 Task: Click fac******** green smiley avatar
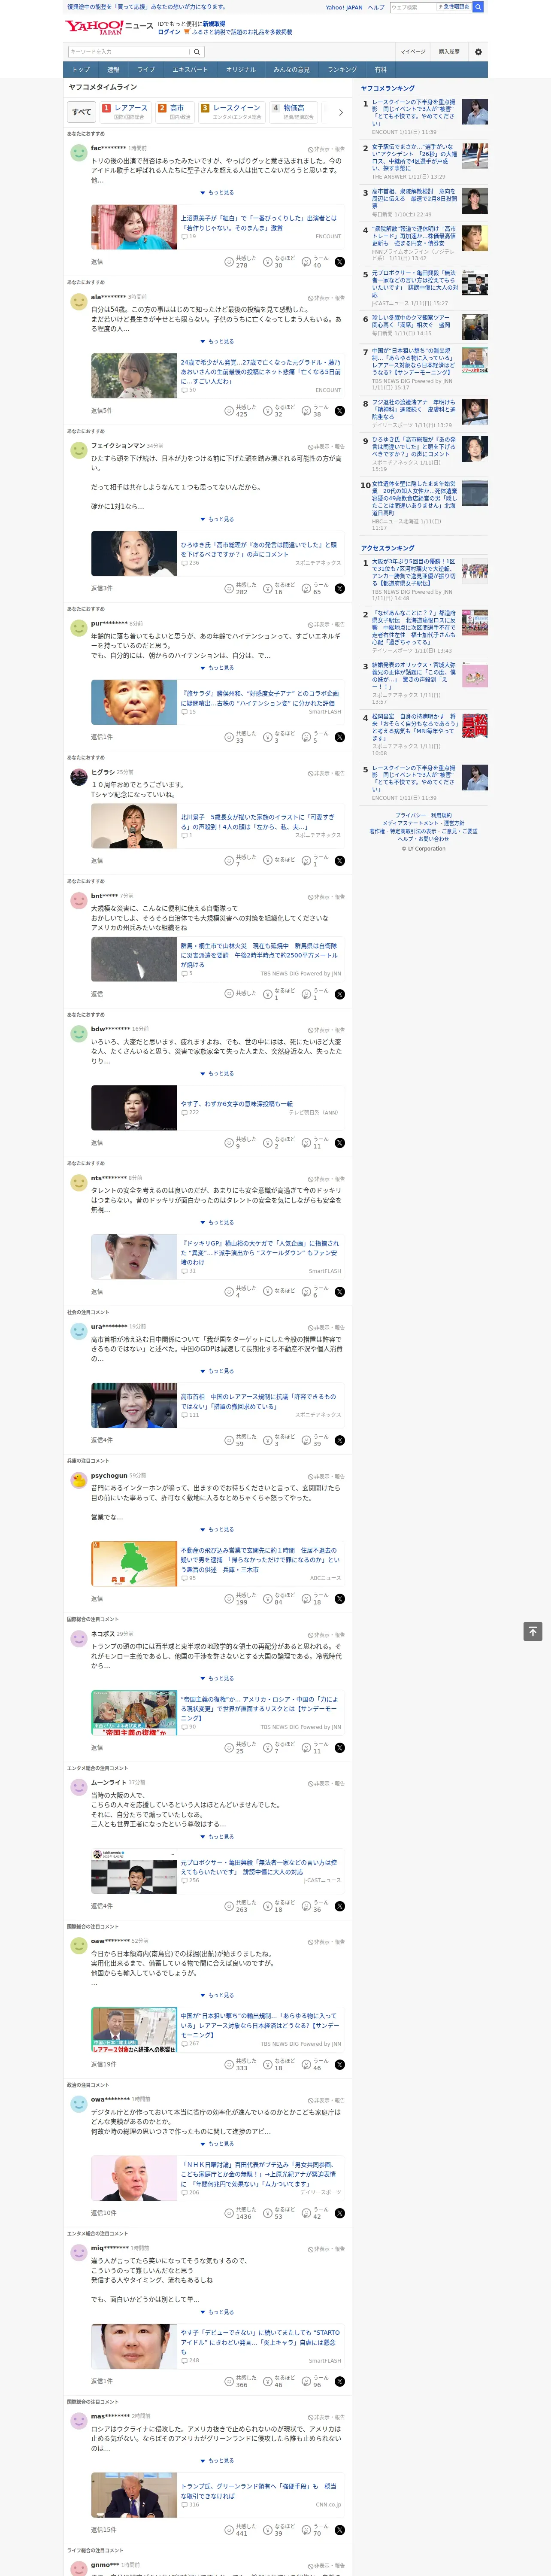78,152
